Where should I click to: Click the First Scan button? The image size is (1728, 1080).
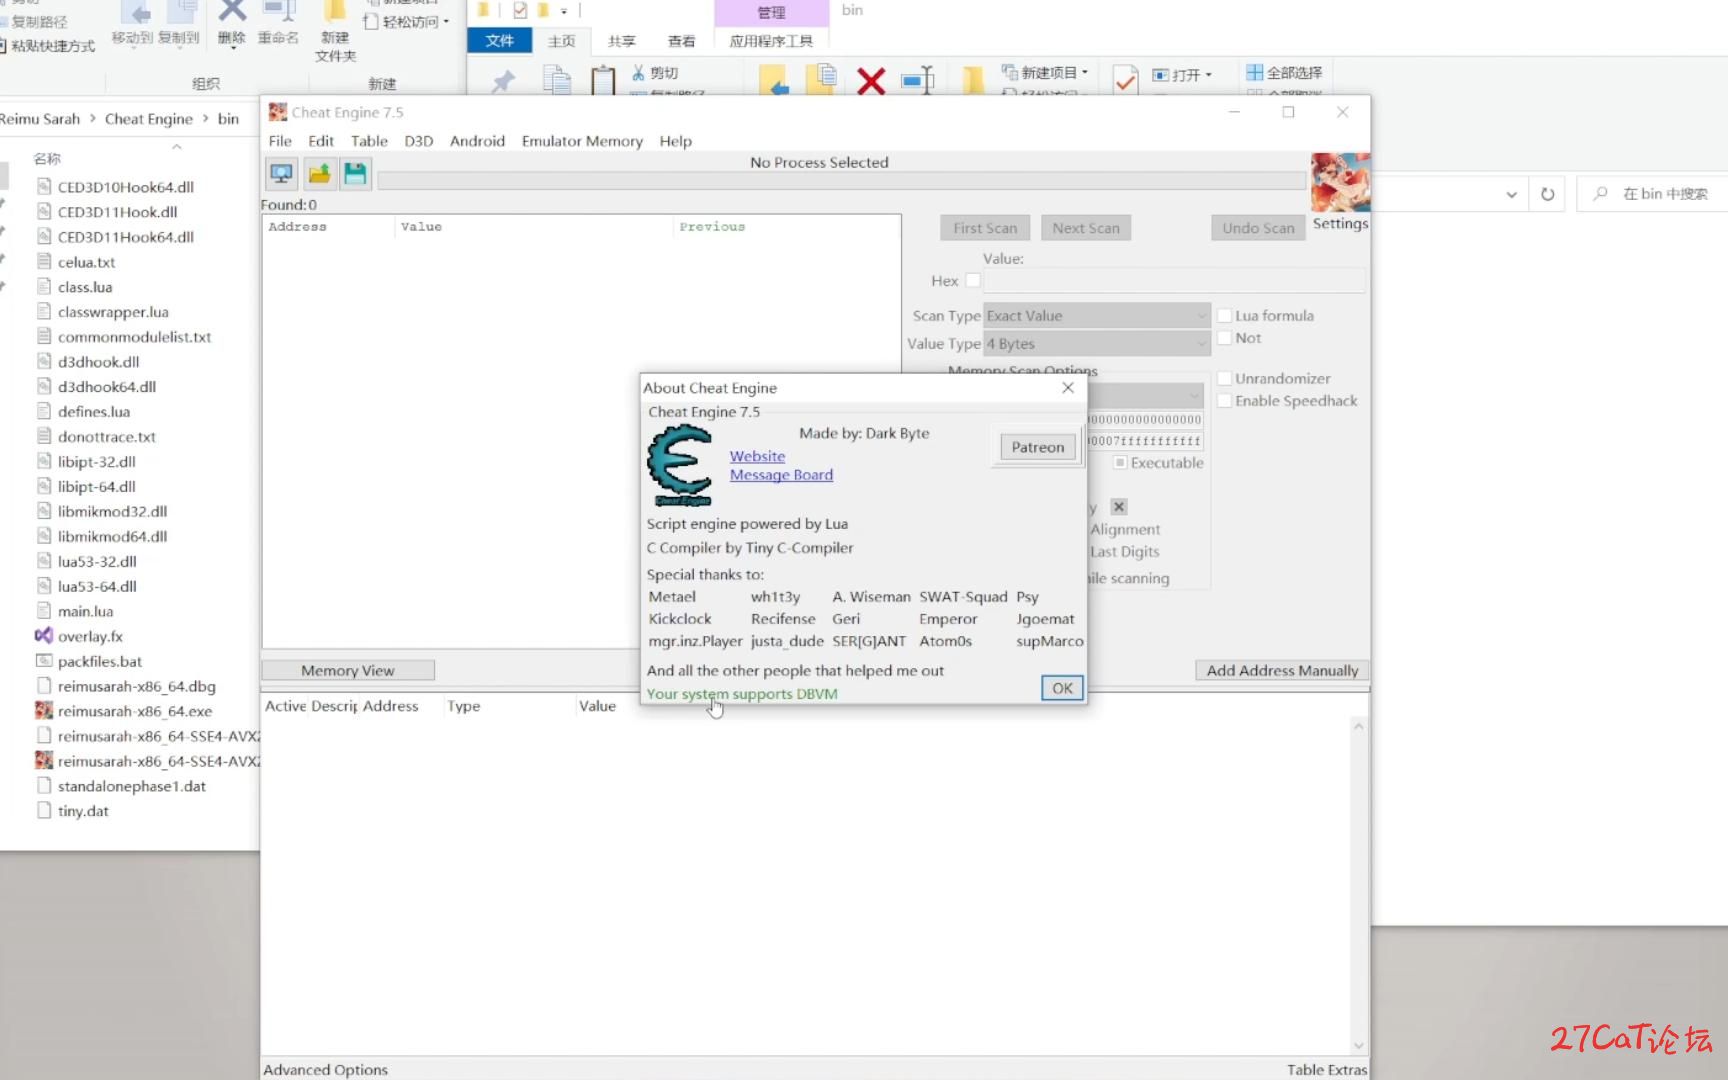pos(985,228)
